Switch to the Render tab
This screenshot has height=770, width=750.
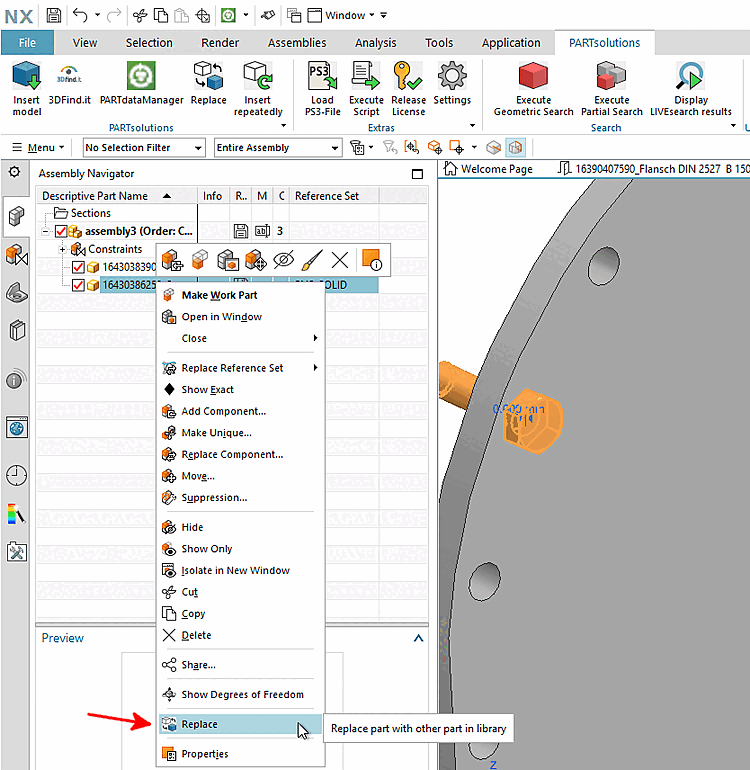(220, 43)
